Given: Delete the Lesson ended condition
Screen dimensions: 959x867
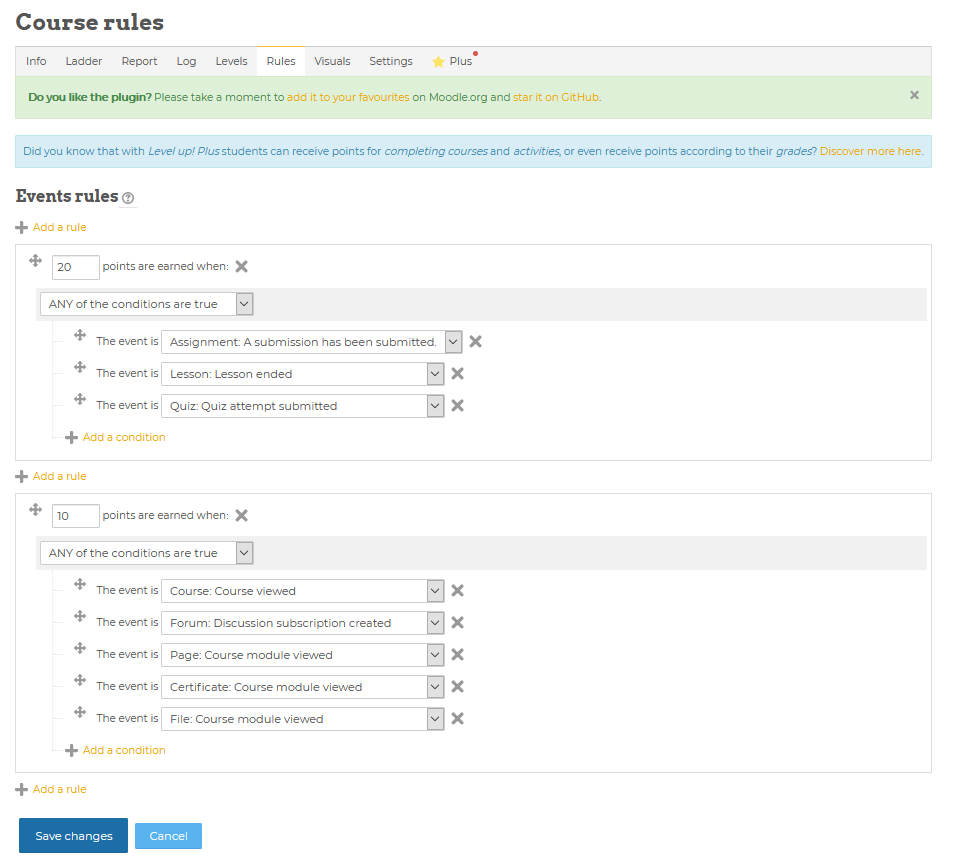Looking at the screenshot, I should click(x=457, y=374).
